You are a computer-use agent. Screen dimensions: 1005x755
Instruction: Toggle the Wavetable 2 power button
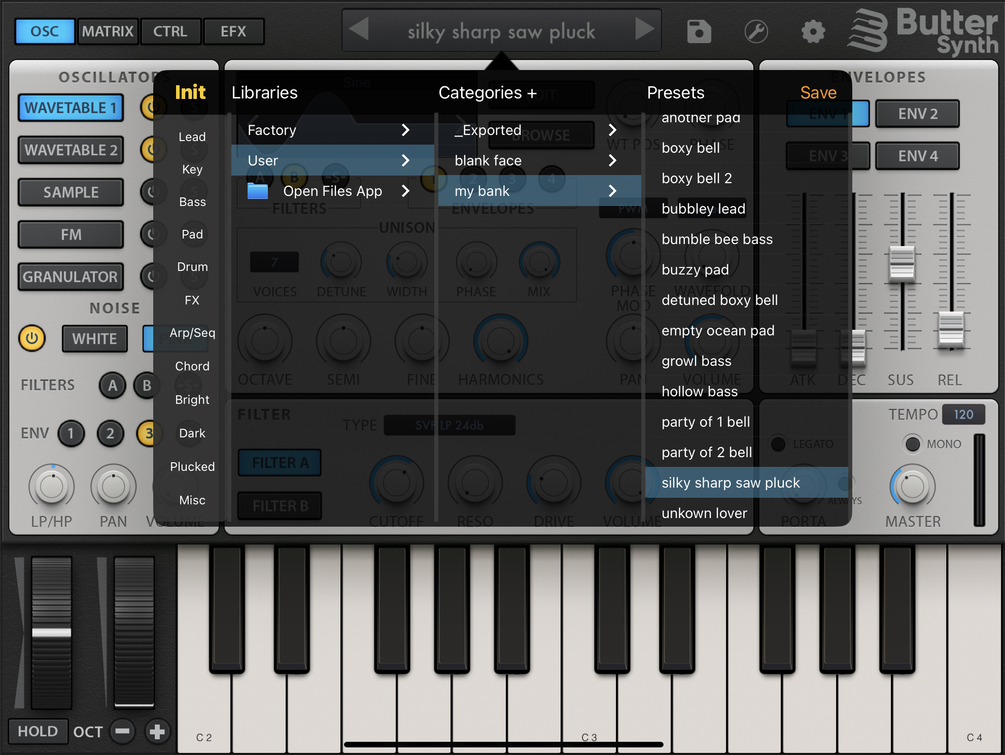coord(151,150)
